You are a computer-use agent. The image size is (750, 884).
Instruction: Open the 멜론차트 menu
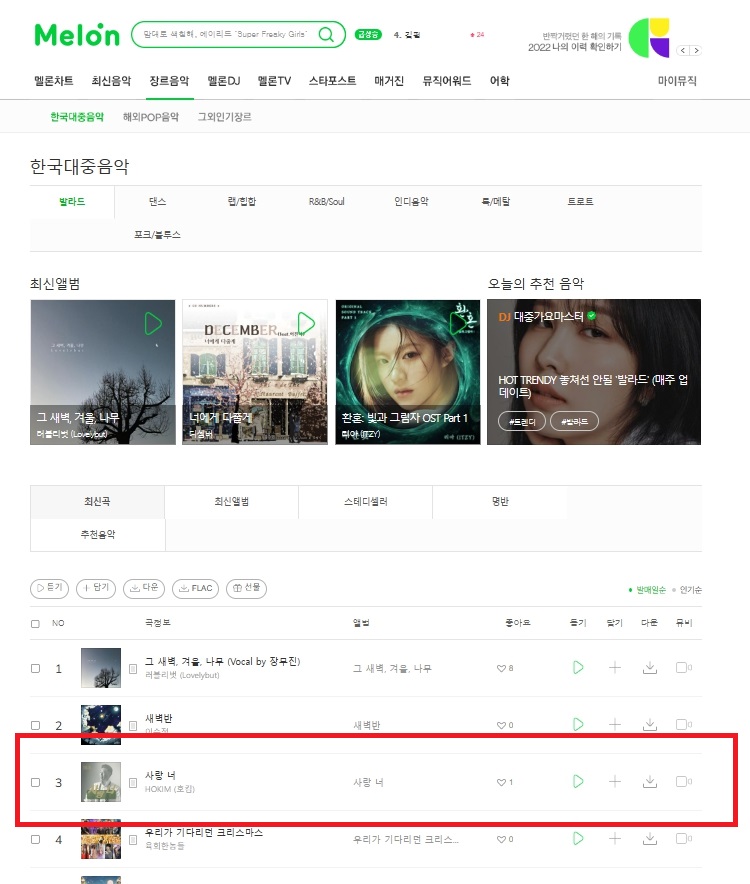coord(54,81)
